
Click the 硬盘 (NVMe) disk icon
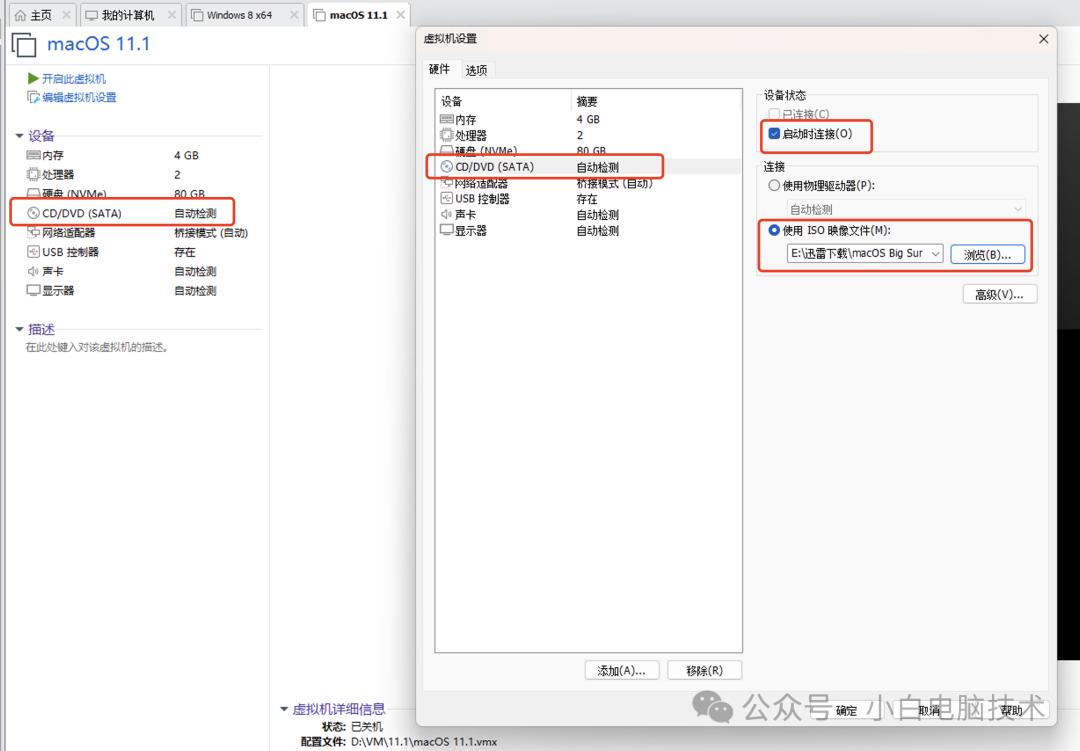[x=34, y=193]
